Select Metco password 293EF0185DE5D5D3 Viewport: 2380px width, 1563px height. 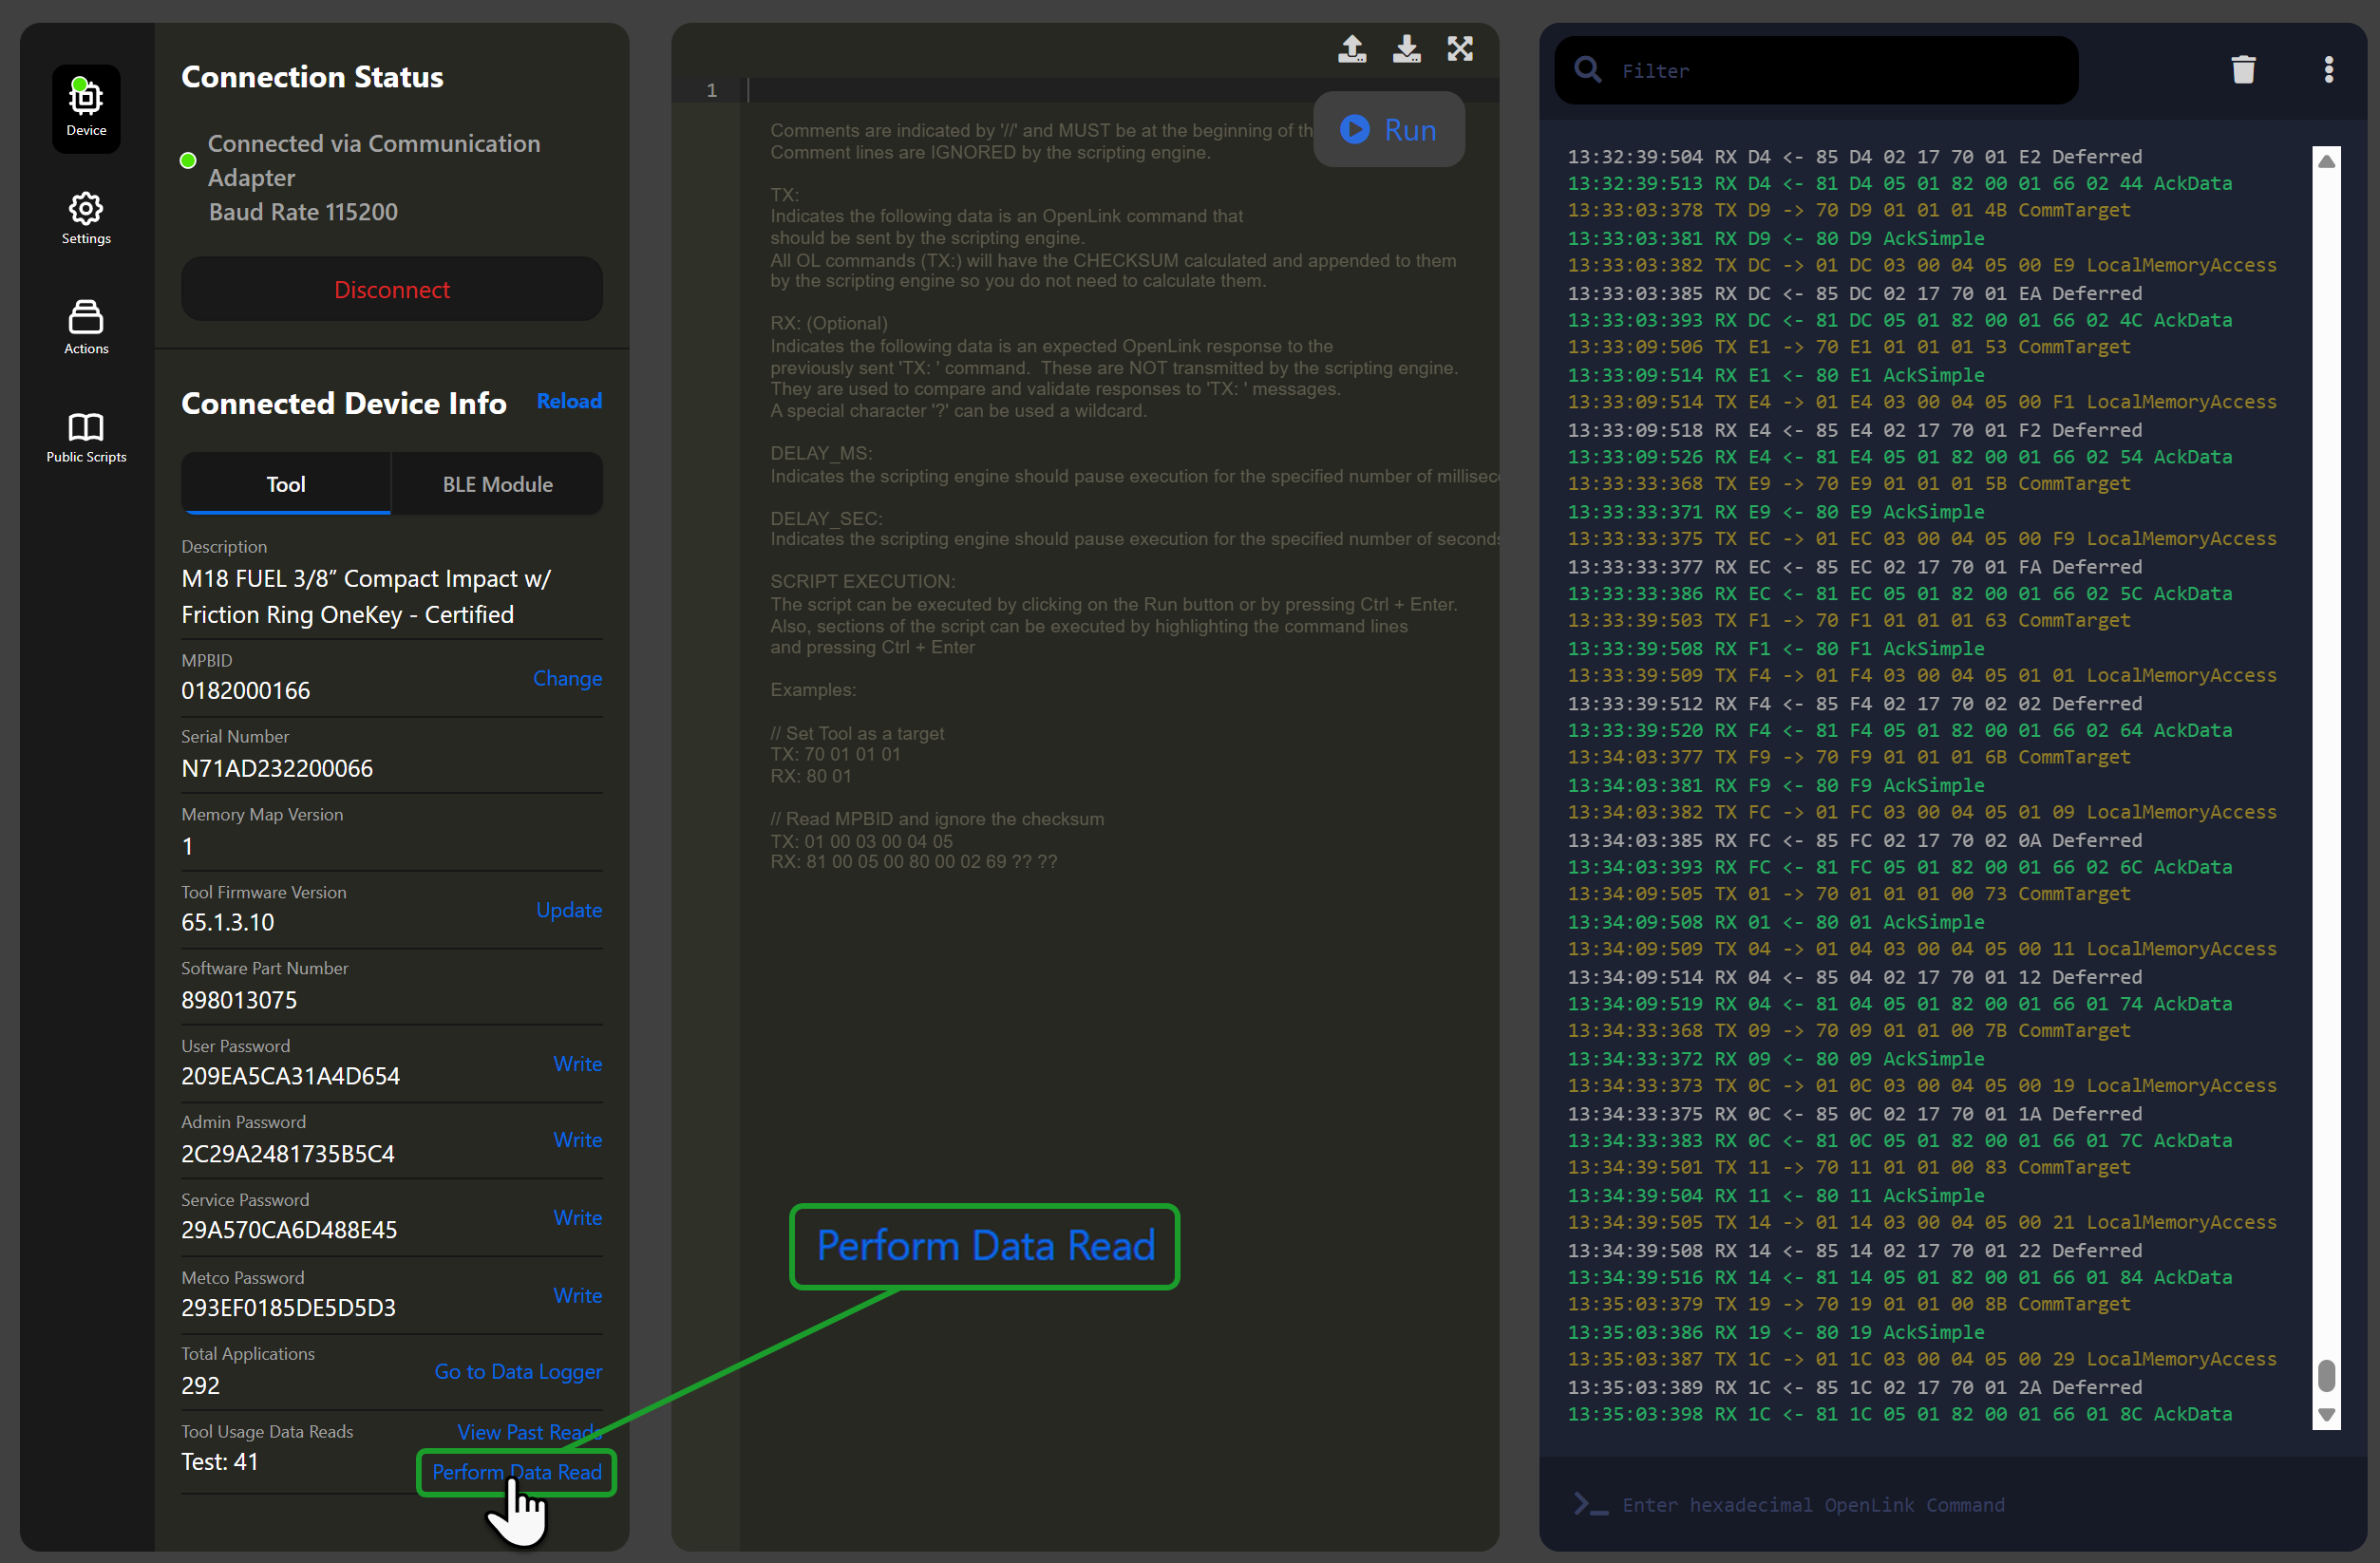288,1308
